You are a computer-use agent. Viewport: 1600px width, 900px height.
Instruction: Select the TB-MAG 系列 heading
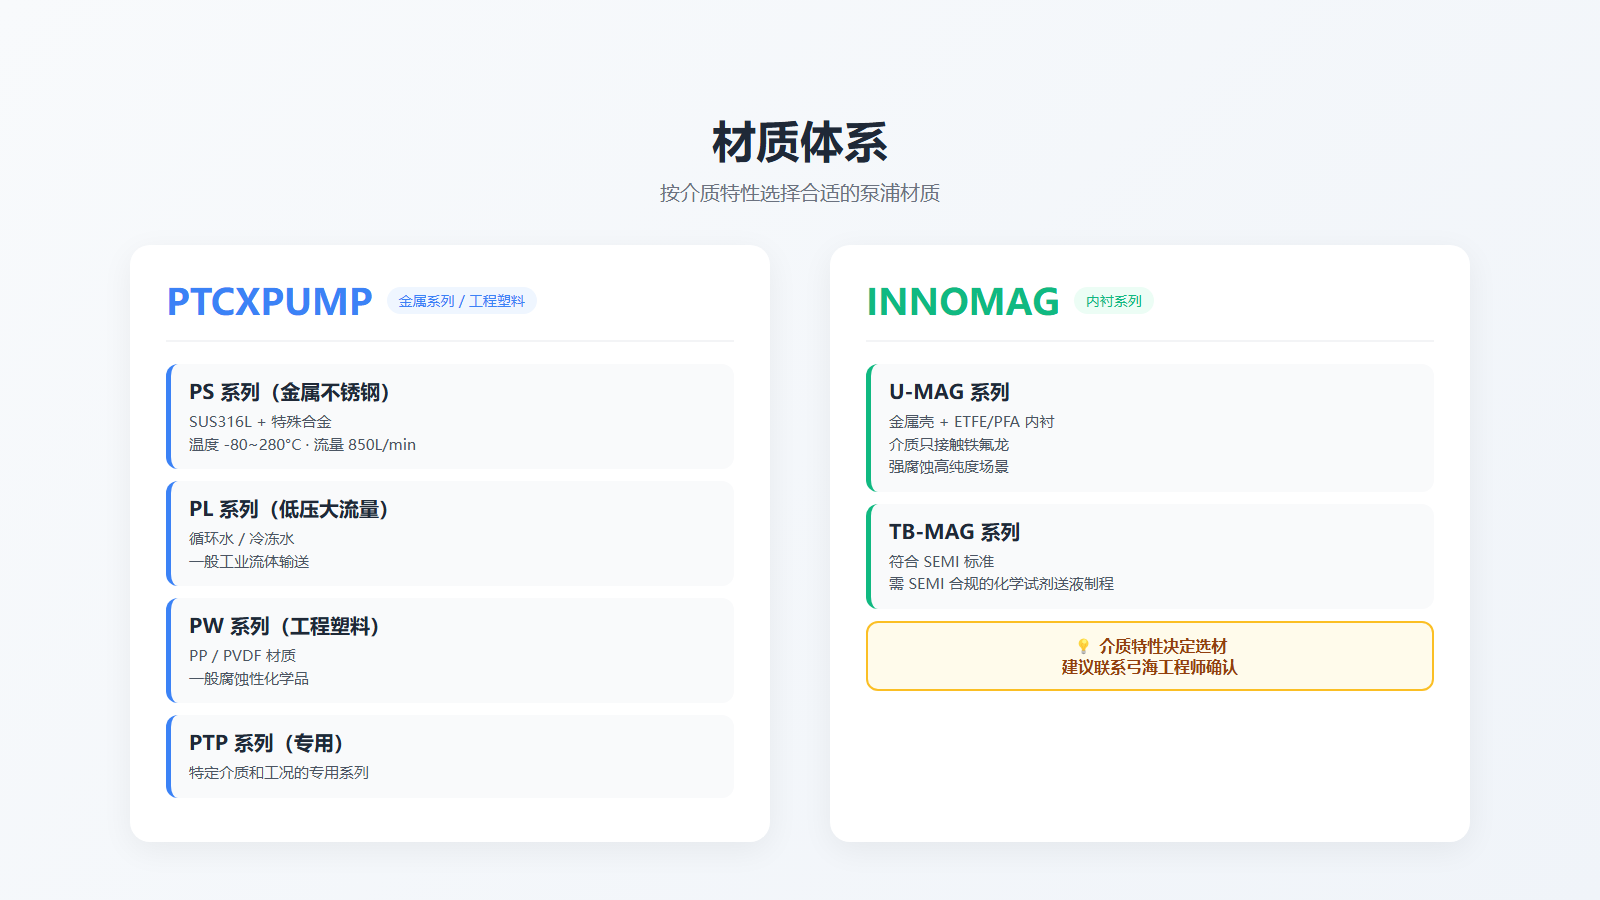954,532
